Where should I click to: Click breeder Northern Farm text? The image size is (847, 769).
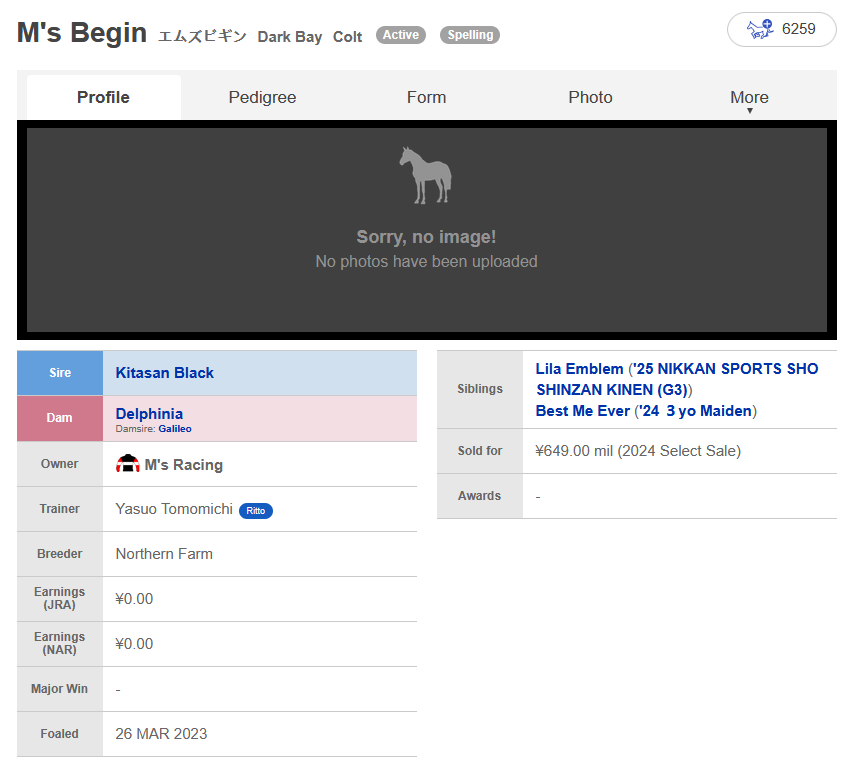pos(164,554)
